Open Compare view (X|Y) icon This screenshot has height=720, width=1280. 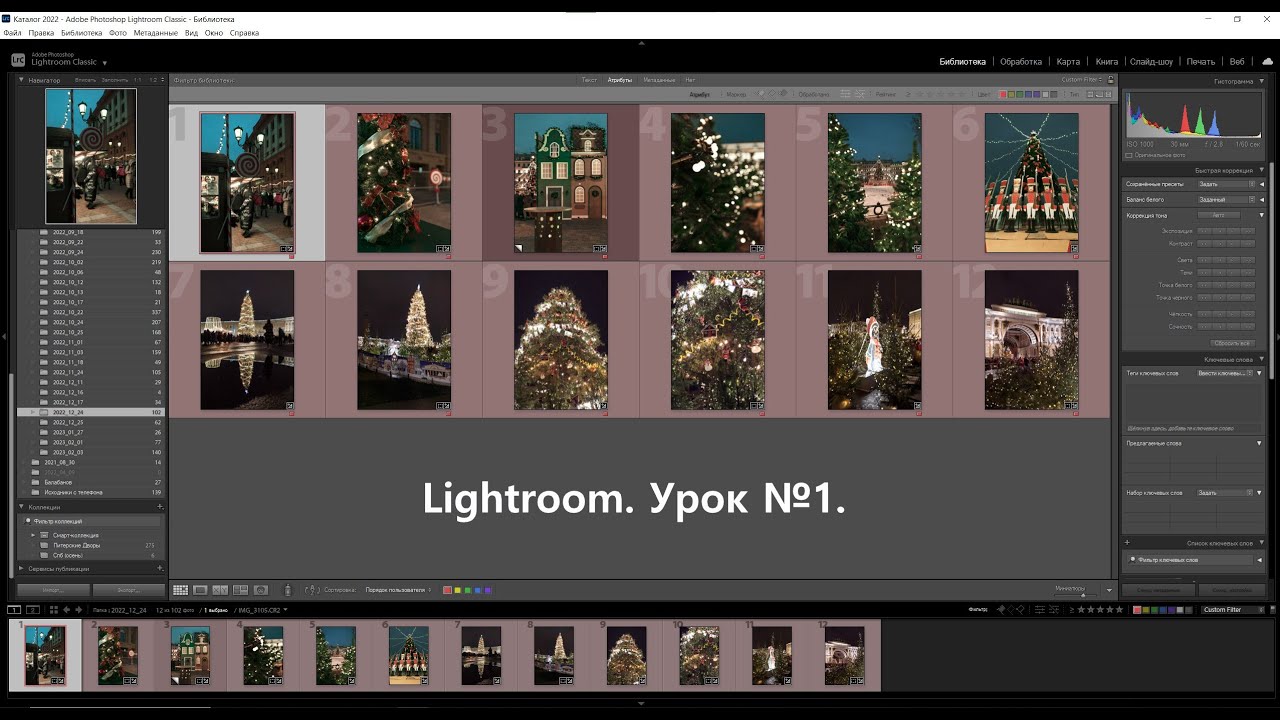point(220,590)
